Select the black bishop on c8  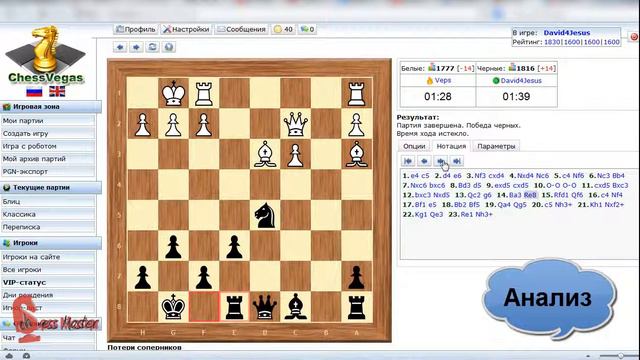[x=296, y=307]
